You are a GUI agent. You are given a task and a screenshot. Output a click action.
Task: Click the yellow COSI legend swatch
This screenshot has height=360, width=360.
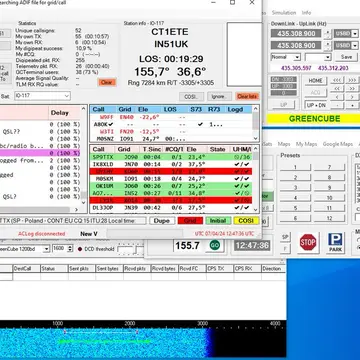246,221
